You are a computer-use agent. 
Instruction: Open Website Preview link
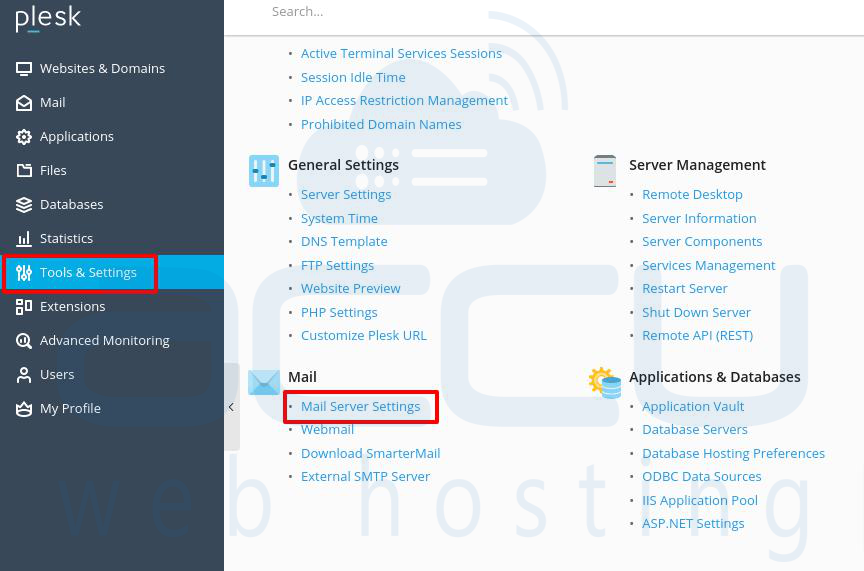pyautogui.click(x=350, y=289)
